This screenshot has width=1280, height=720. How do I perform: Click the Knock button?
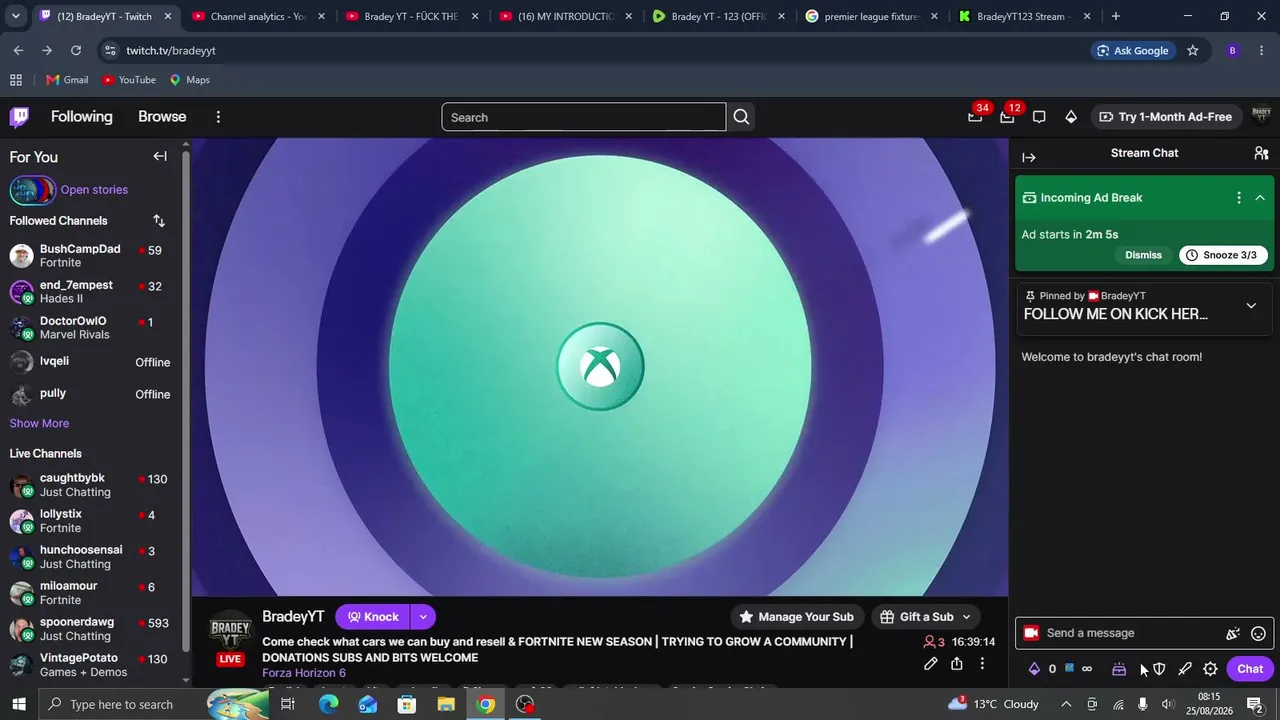373,617
